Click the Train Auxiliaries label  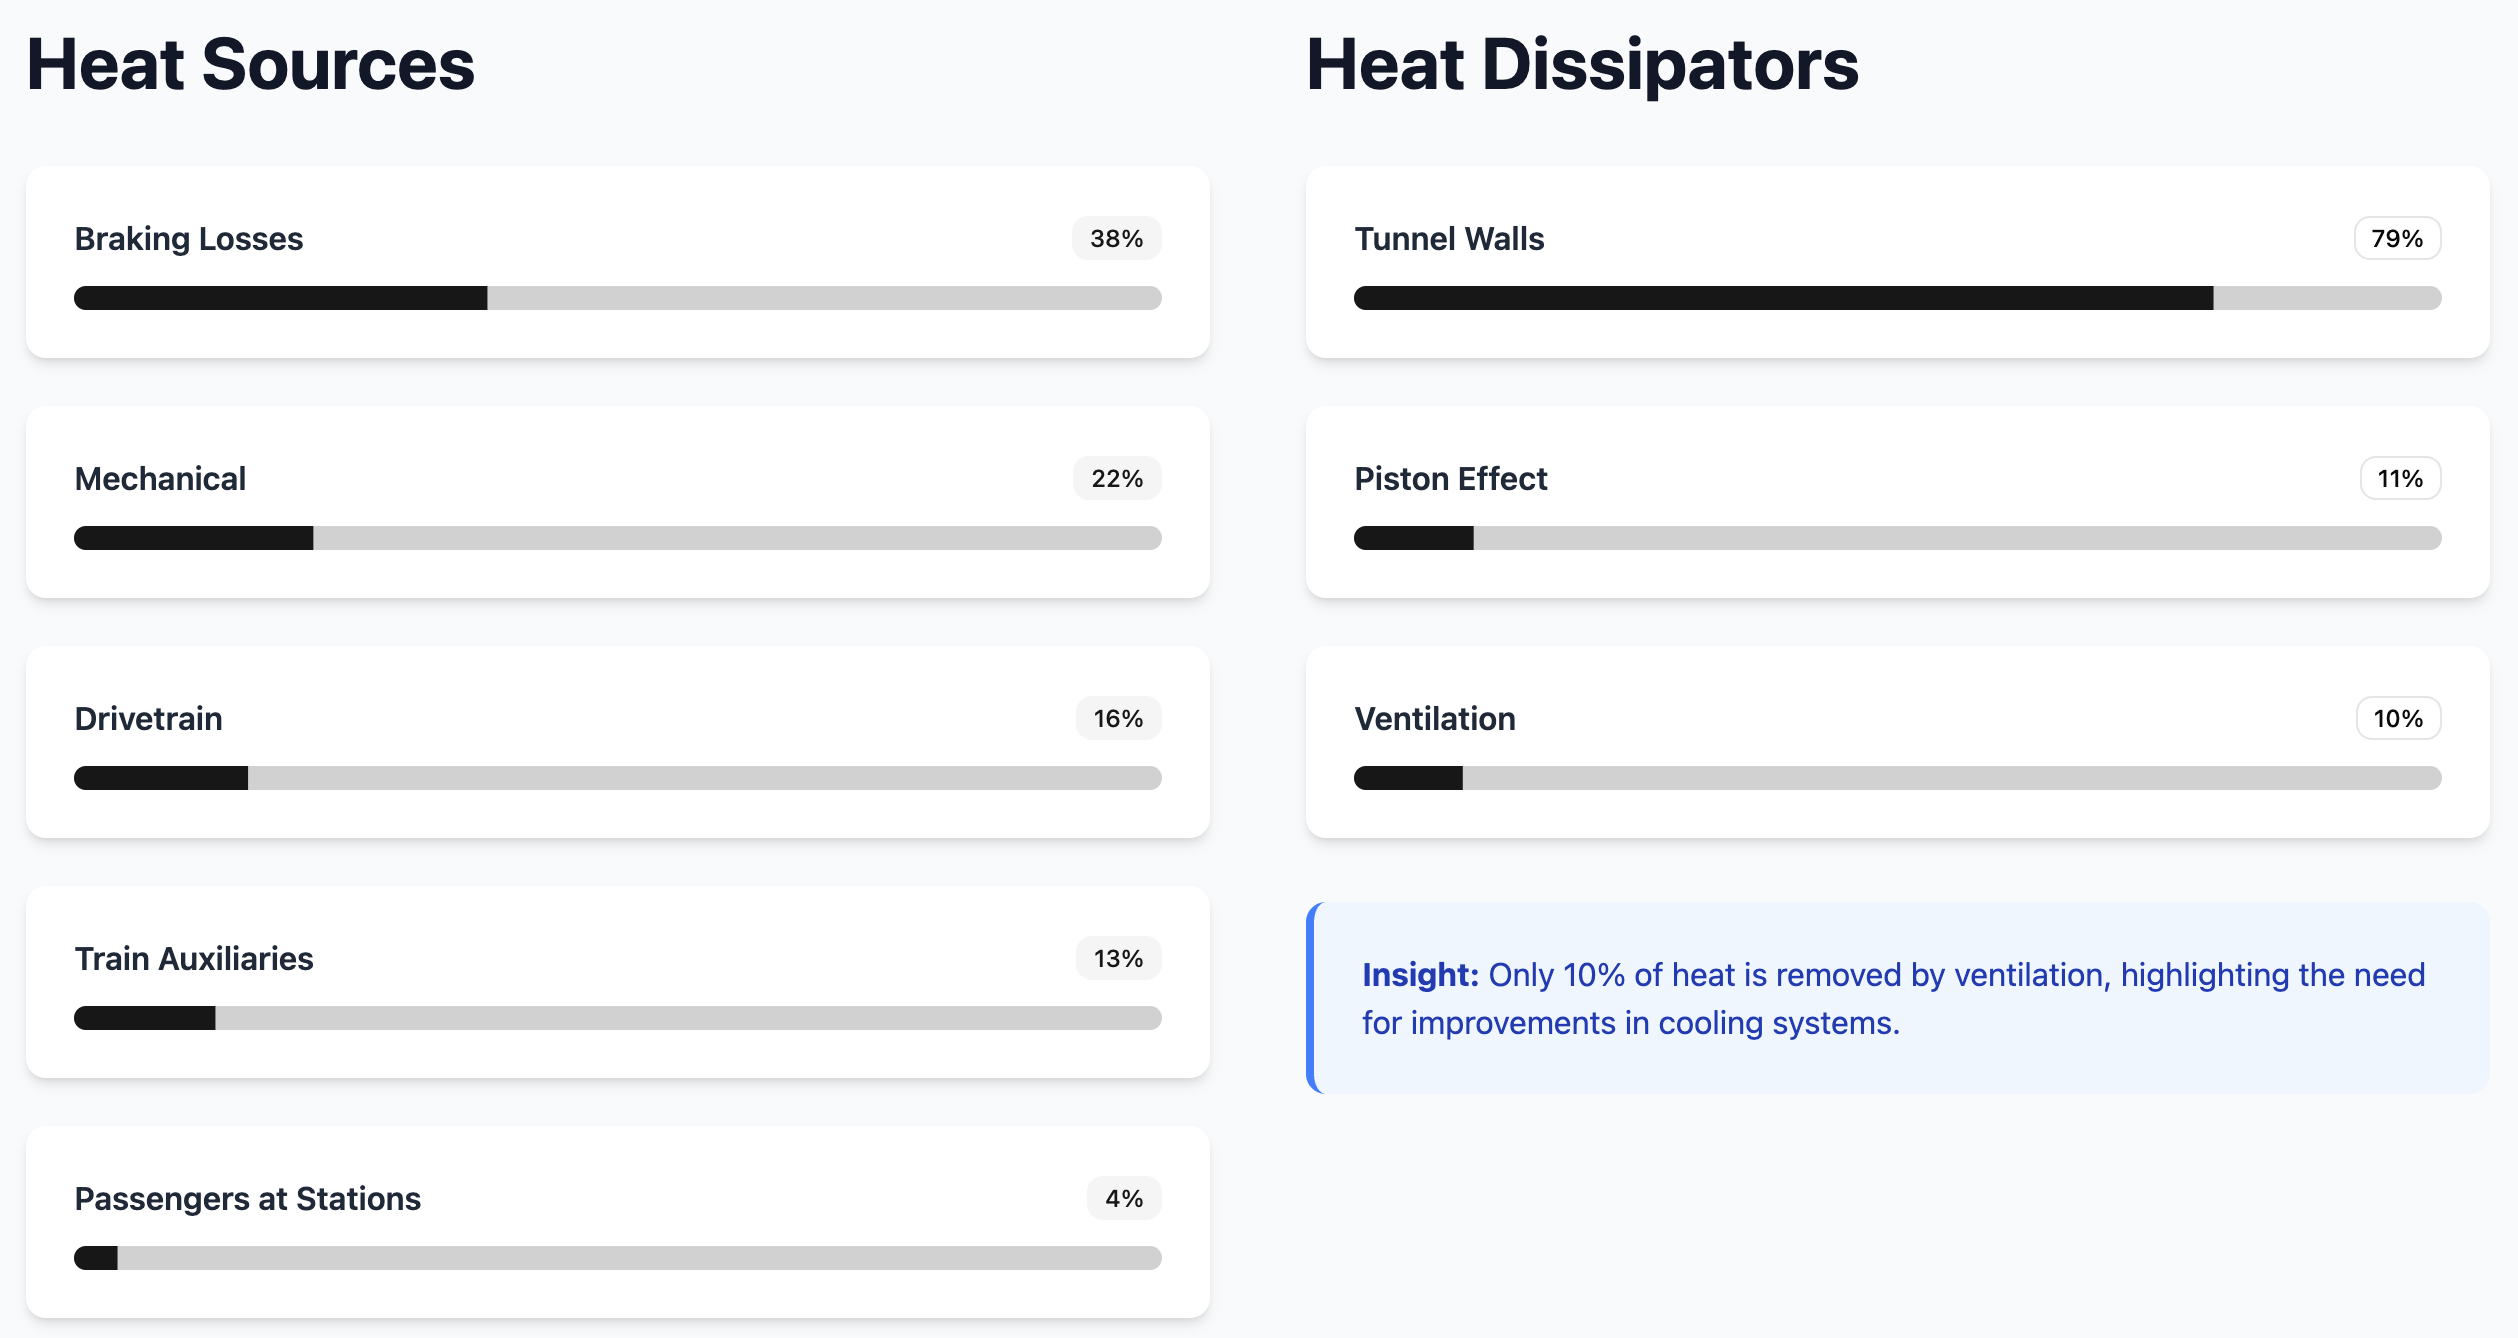pos(194,958)
